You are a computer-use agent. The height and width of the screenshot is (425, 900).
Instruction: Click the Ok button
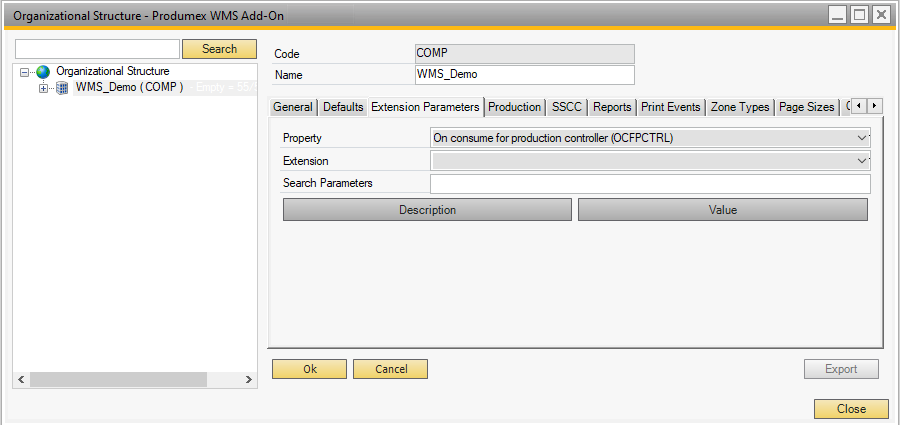click(309, 369)
